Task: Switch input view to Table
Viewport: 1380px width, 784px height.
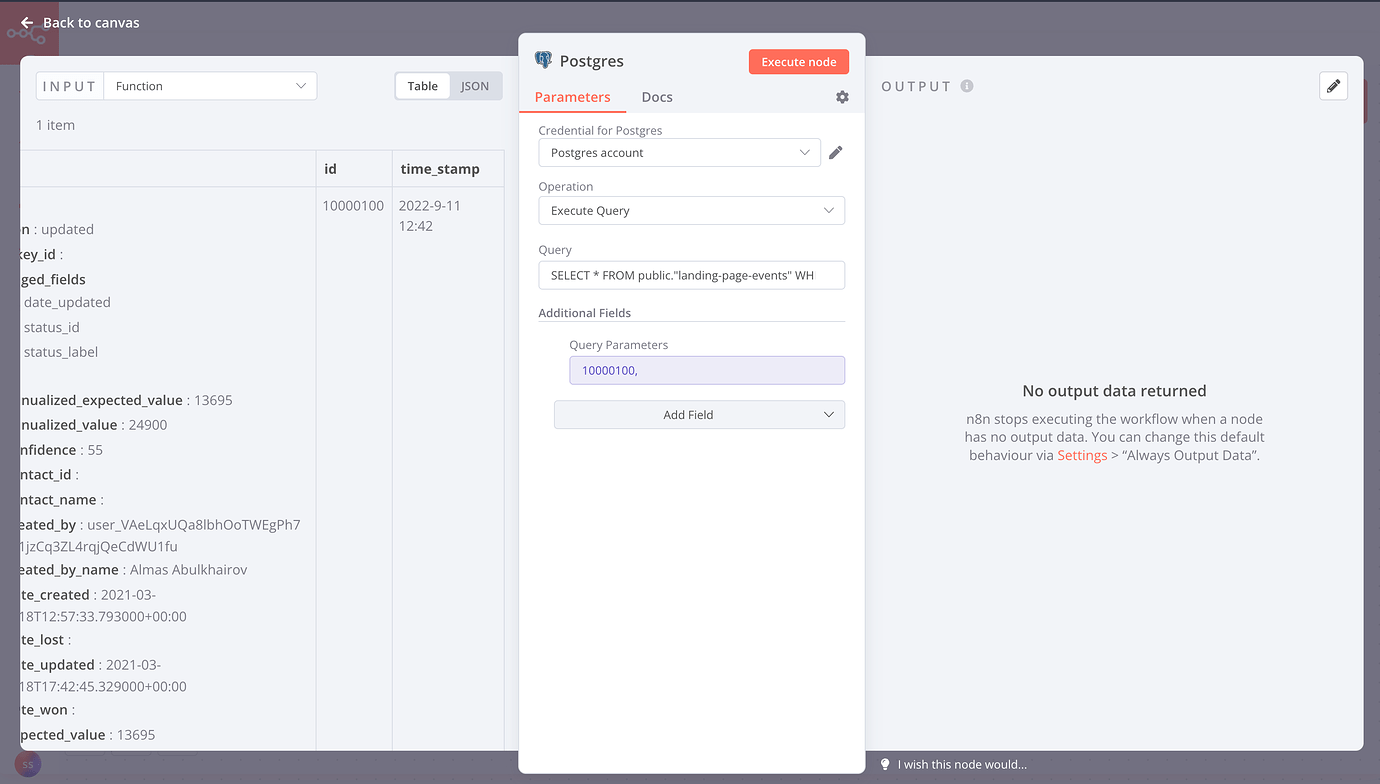Action: tap(422, 86)
